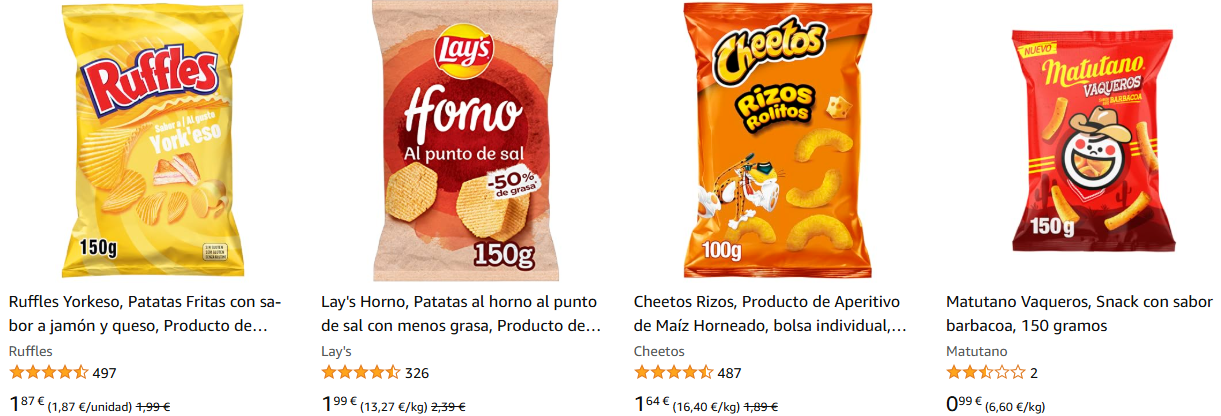Viewport: 1221px width, 416px height.
Task: Open the 497 reviews for Ruffles
Action: tap(105, 373)
